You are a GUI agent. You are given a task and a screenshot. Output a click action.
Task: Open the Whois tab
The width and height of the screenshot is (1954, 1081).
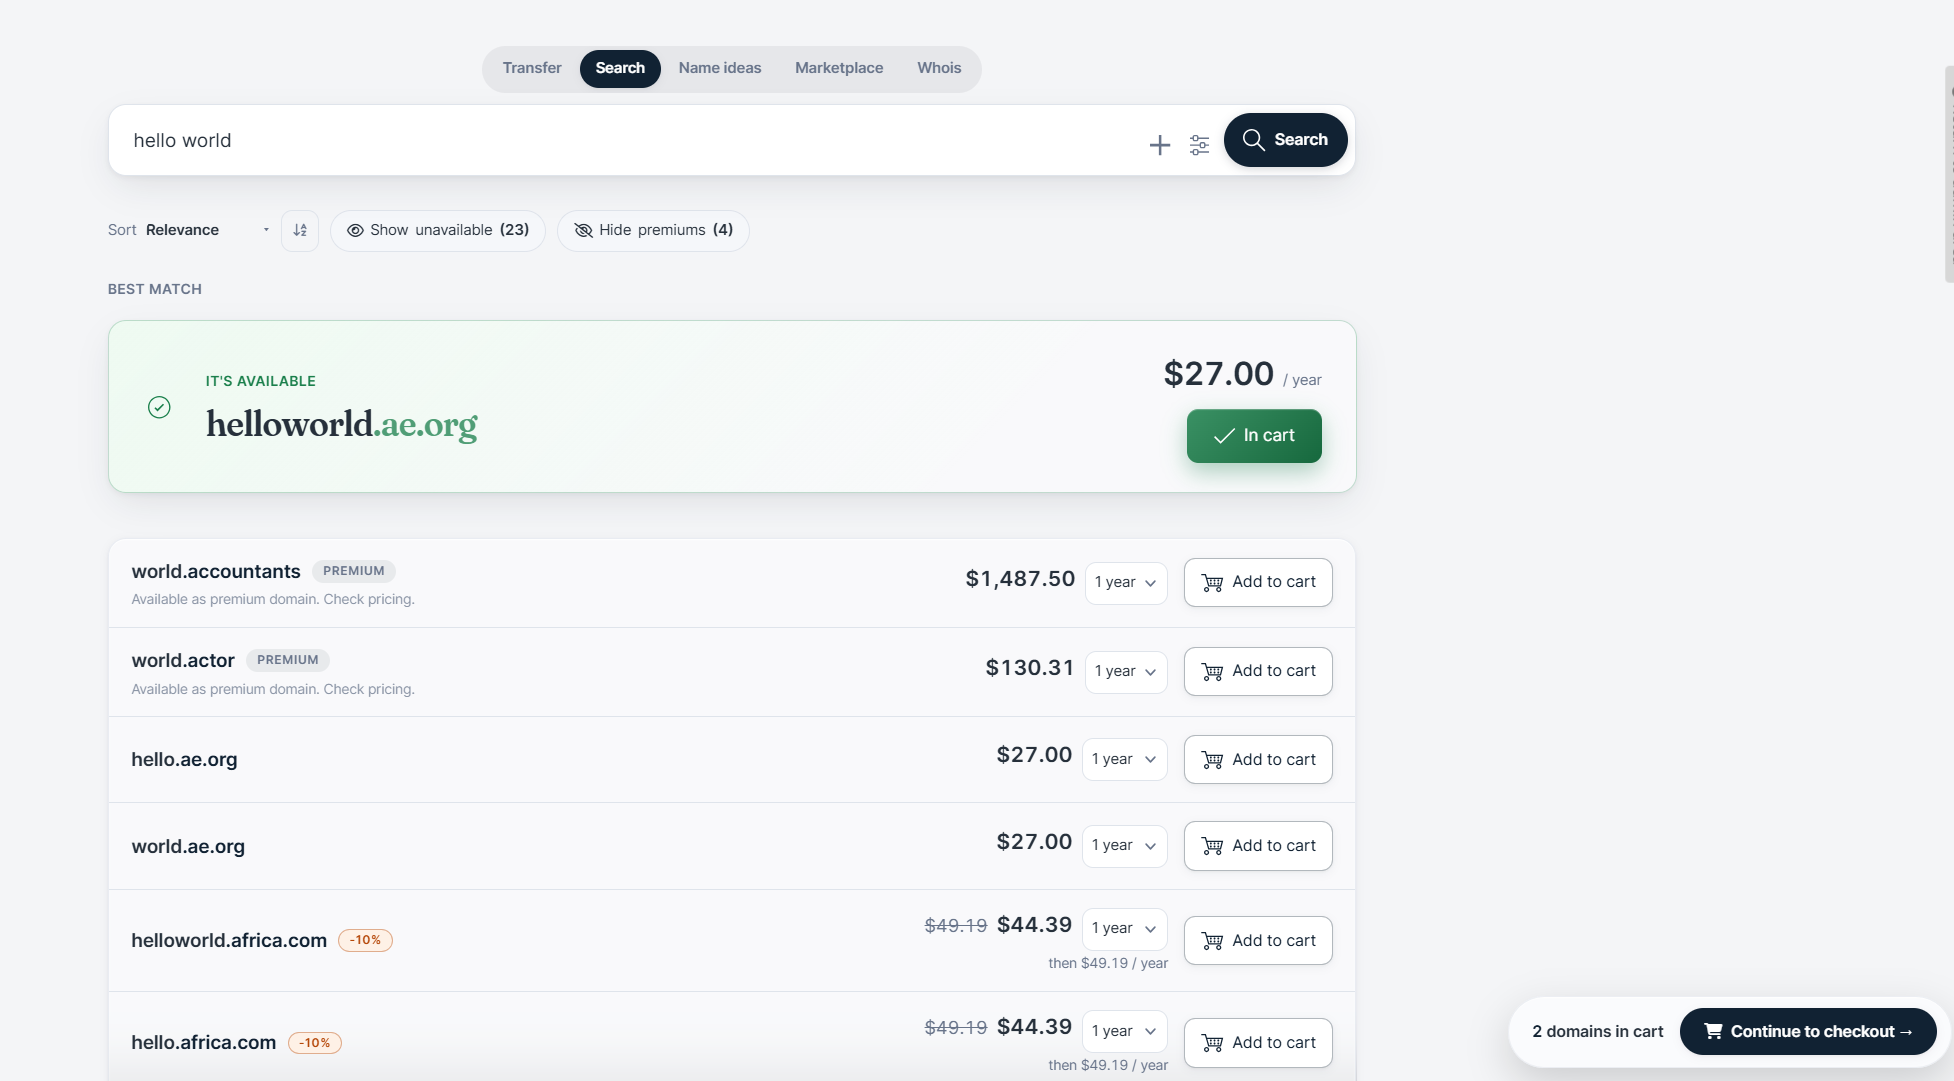pyautogui.click(x=939, y=68)
